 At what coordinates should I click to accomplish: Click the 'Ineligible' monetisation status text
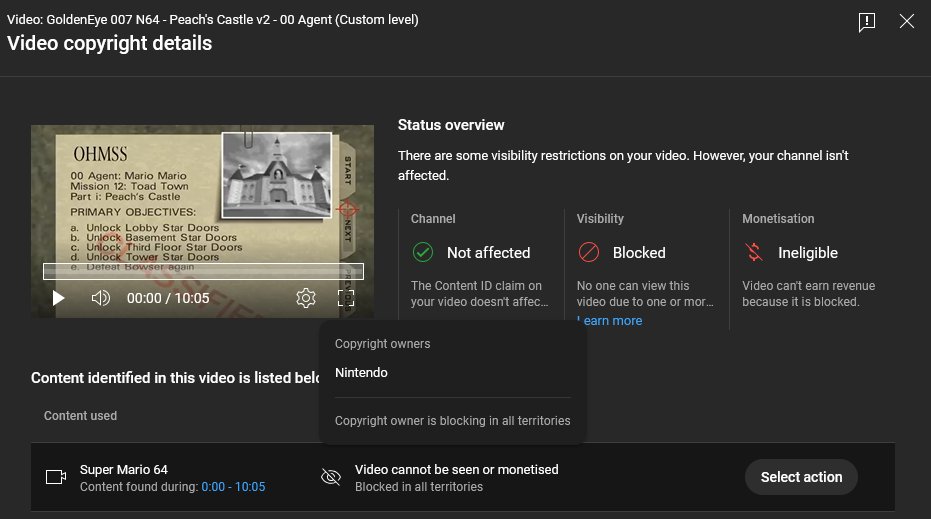808,253
